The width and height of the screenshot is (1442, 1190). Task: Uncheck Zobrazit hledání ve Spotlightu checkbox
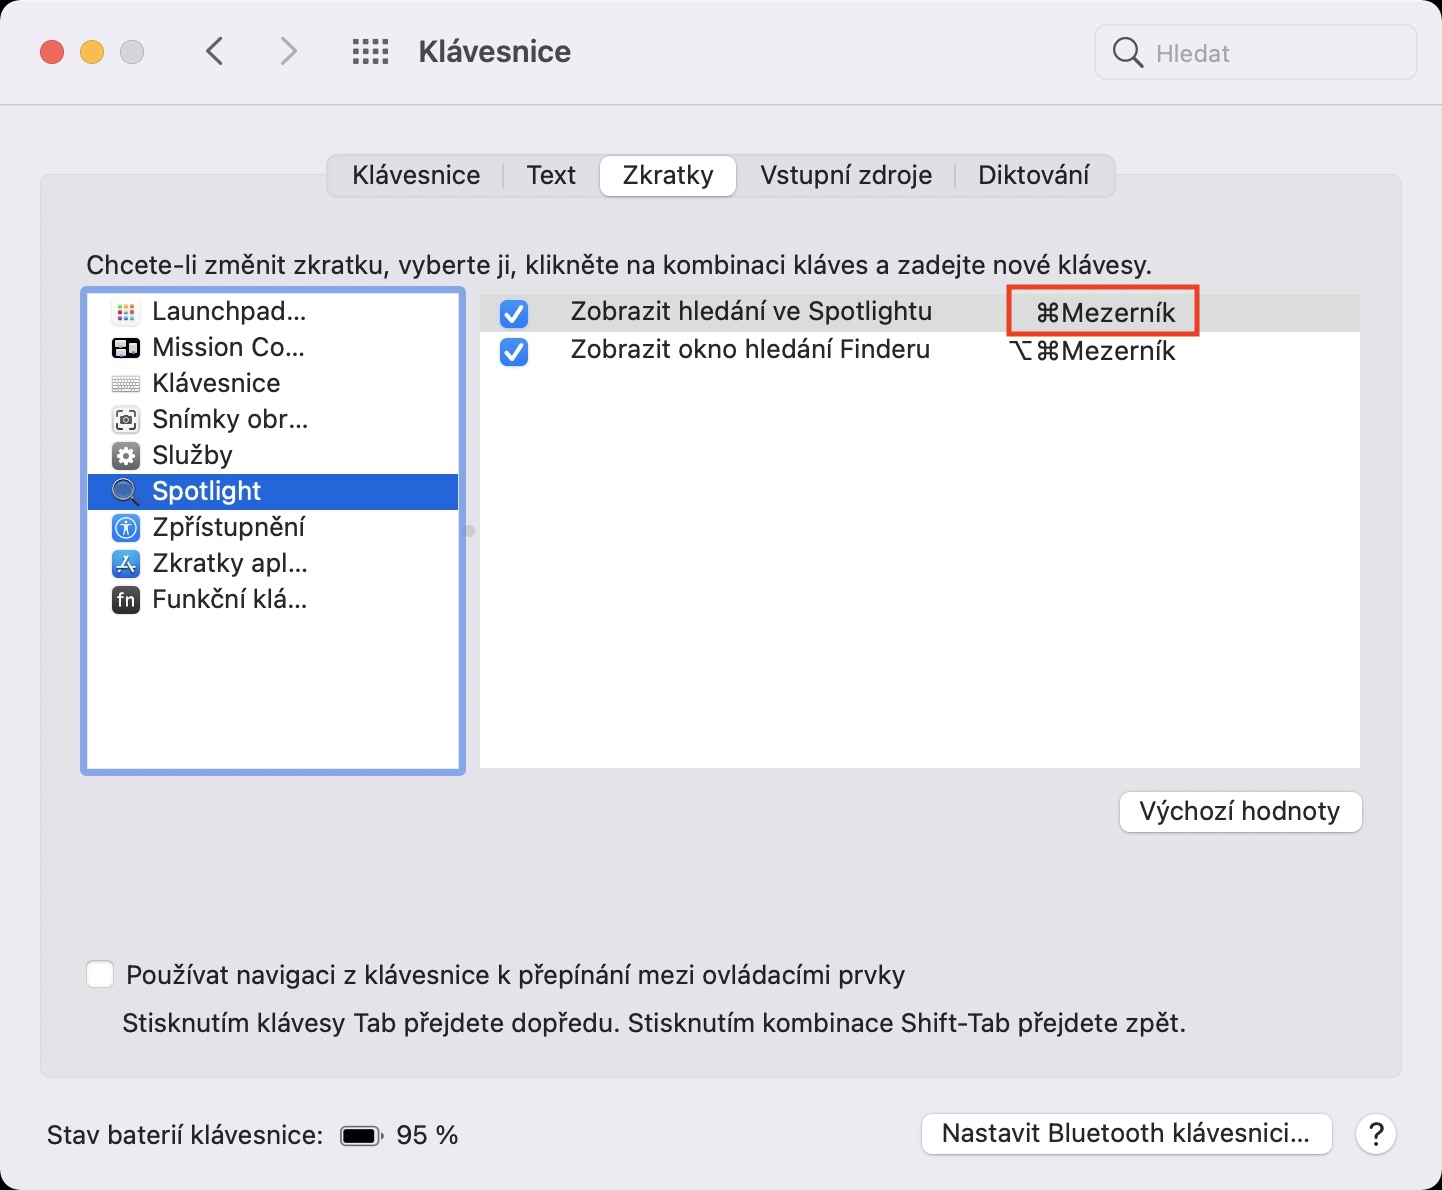point(514,314)
